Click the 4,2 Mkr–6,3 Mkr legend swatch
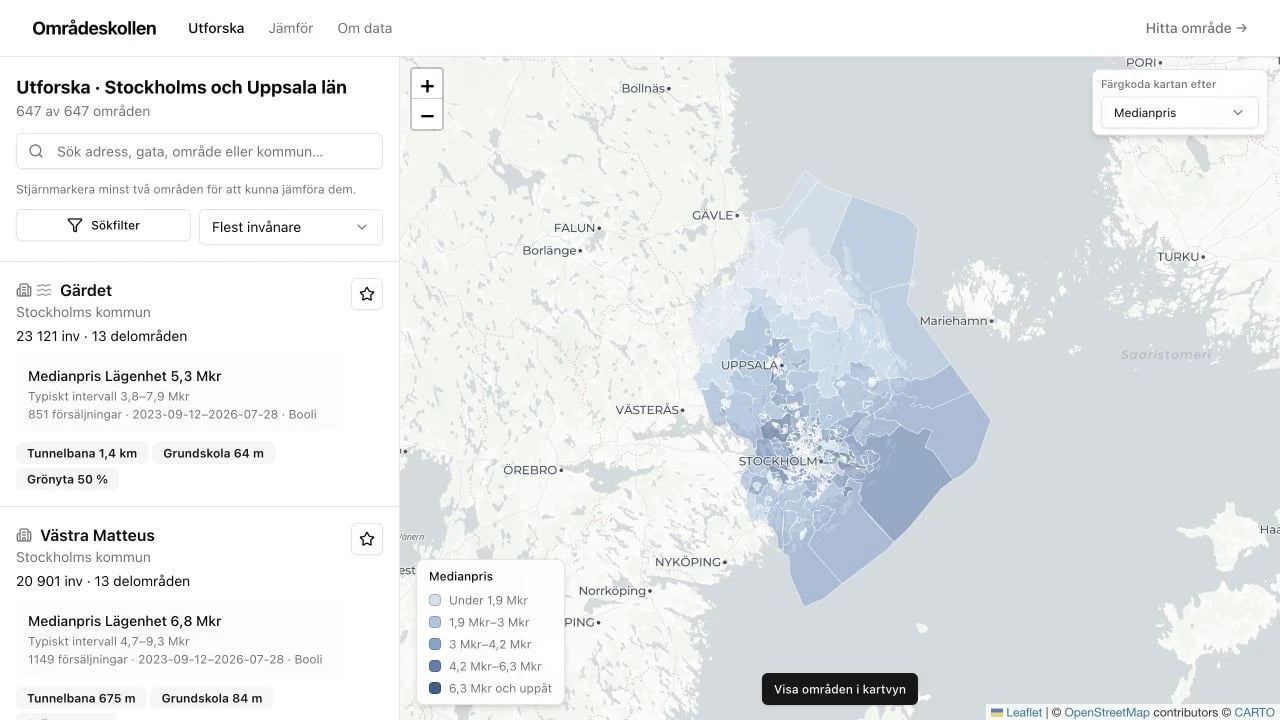This screenshot has height=720, width=1280. tap(435, 666)
